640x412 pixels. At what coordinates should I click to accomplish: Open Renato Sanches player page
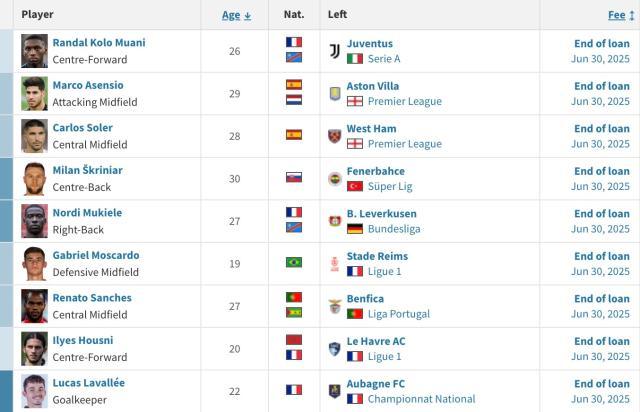tap(92, 298)
